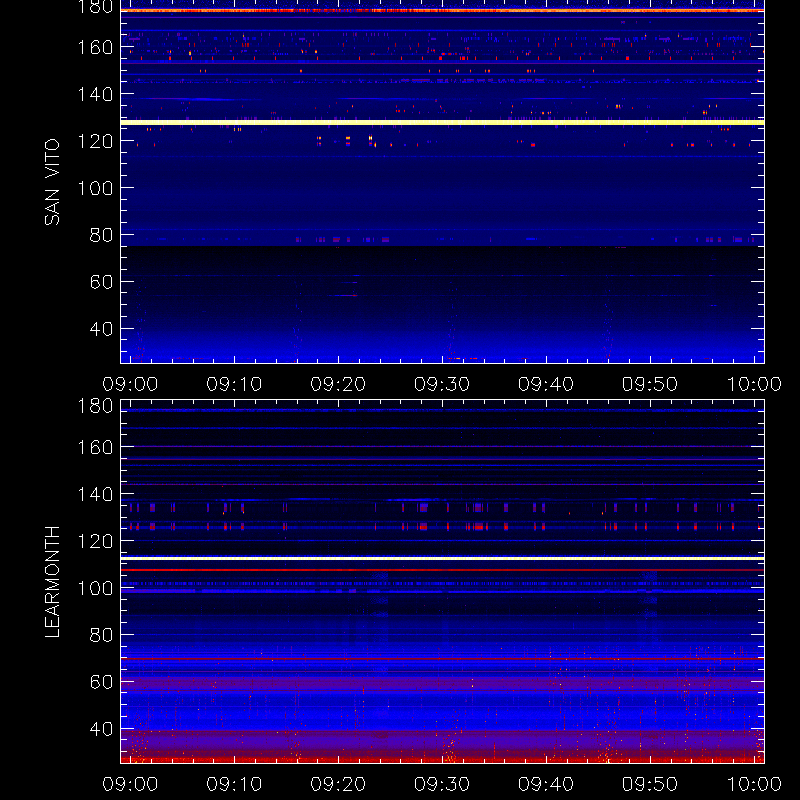Click the bright yellow band in San Vito spectrogram
This screenshot has width=800, height=800.
442,122
